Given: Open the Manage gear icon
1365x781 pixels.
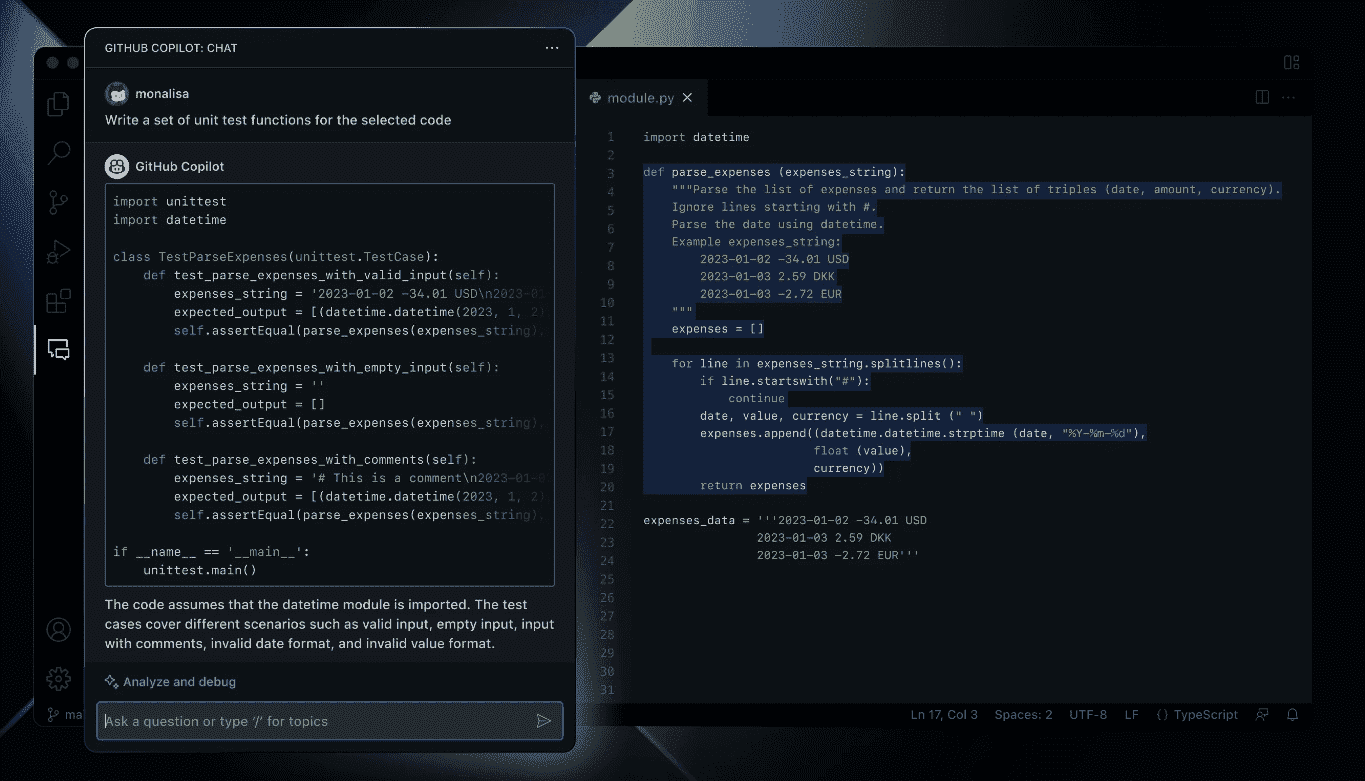Looking at the screenshot, I should click(x=59, y=678).
